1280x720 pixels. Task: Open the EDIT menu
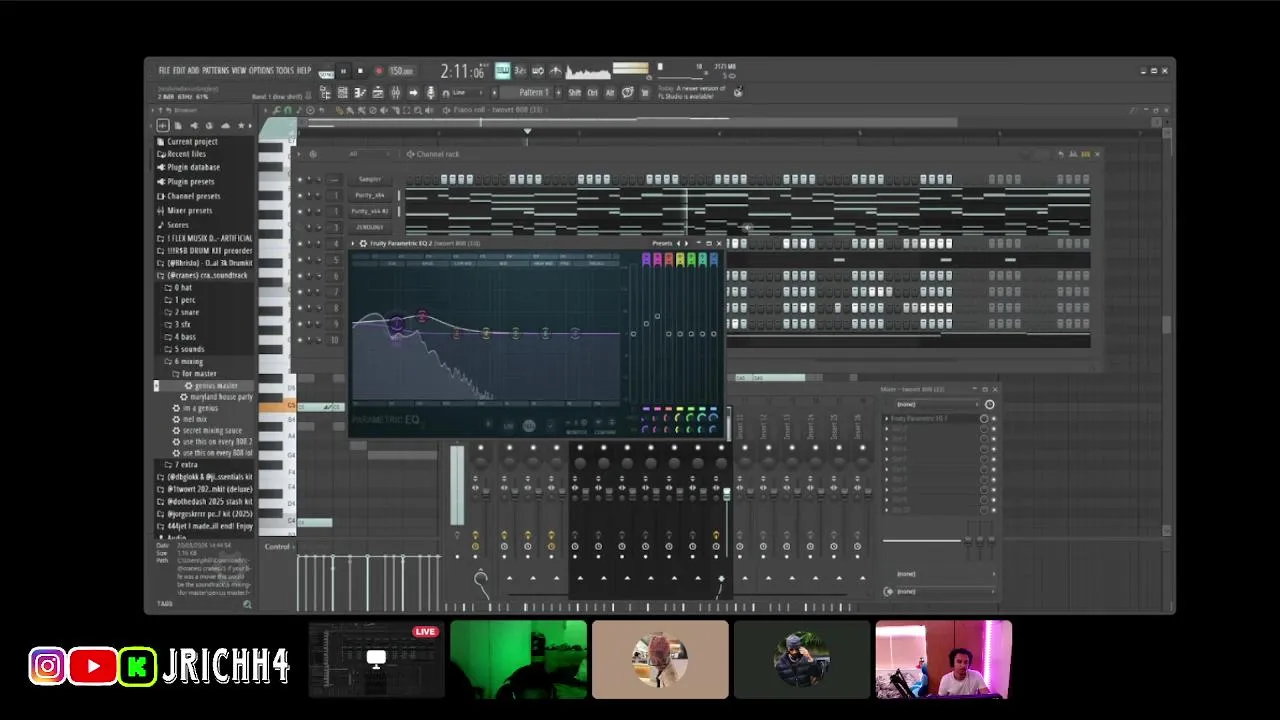point(180,71)
